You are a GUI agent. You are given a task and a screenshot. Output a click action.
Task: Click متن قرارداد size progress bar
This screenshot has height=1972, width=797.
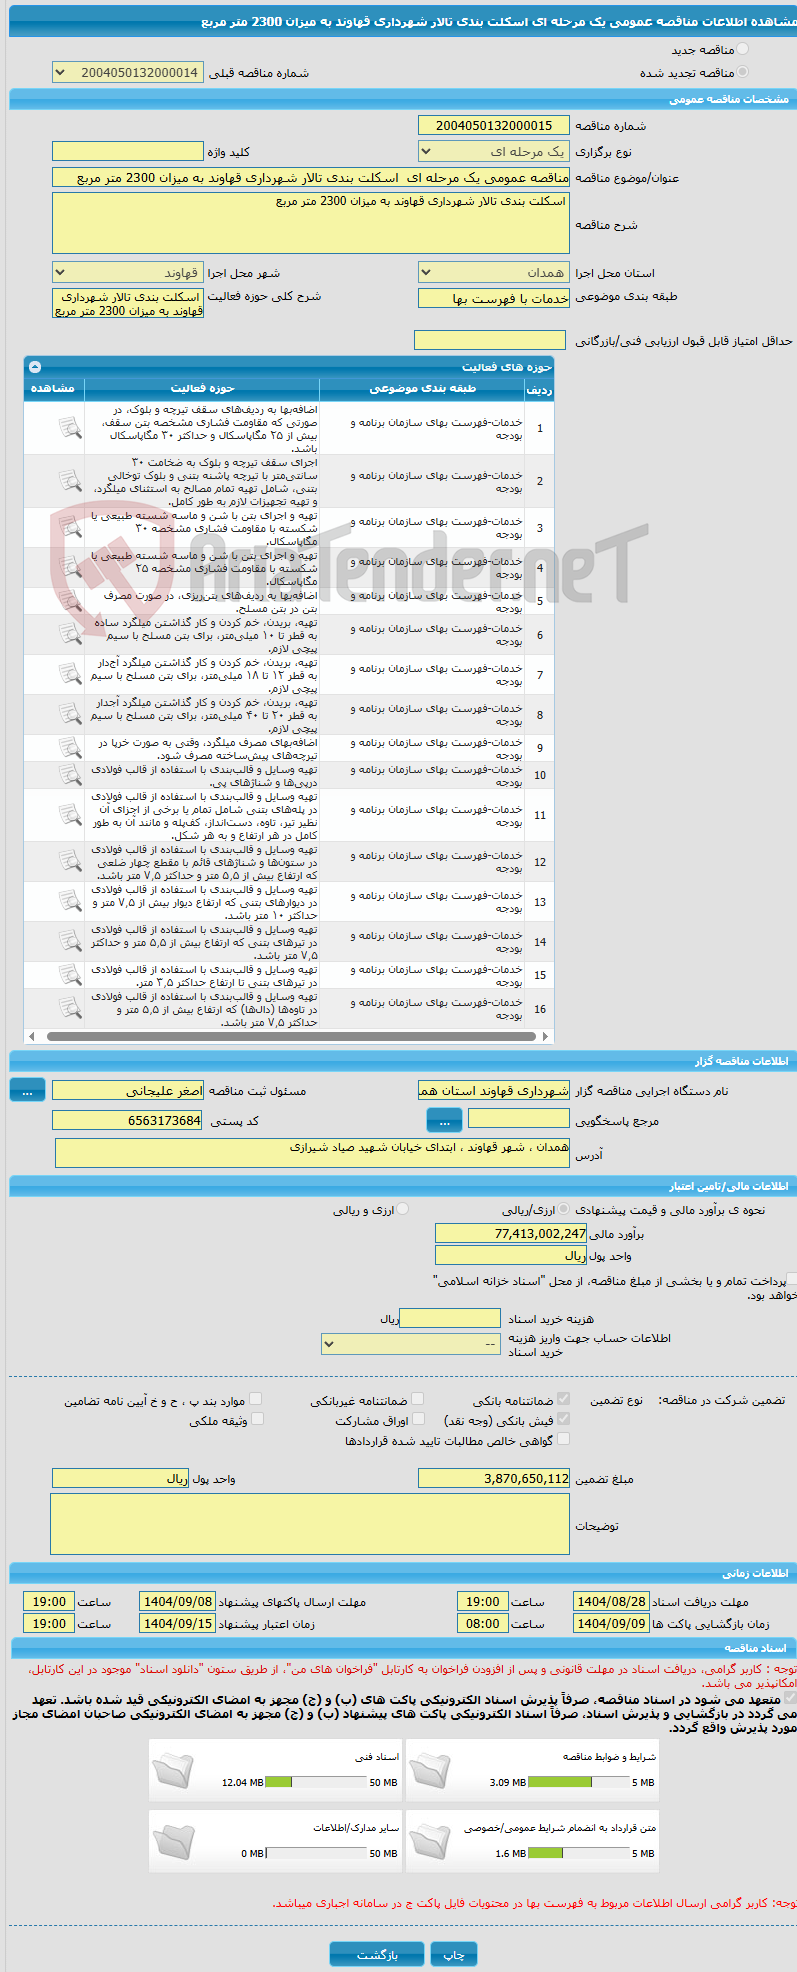tap(578, 1853)
